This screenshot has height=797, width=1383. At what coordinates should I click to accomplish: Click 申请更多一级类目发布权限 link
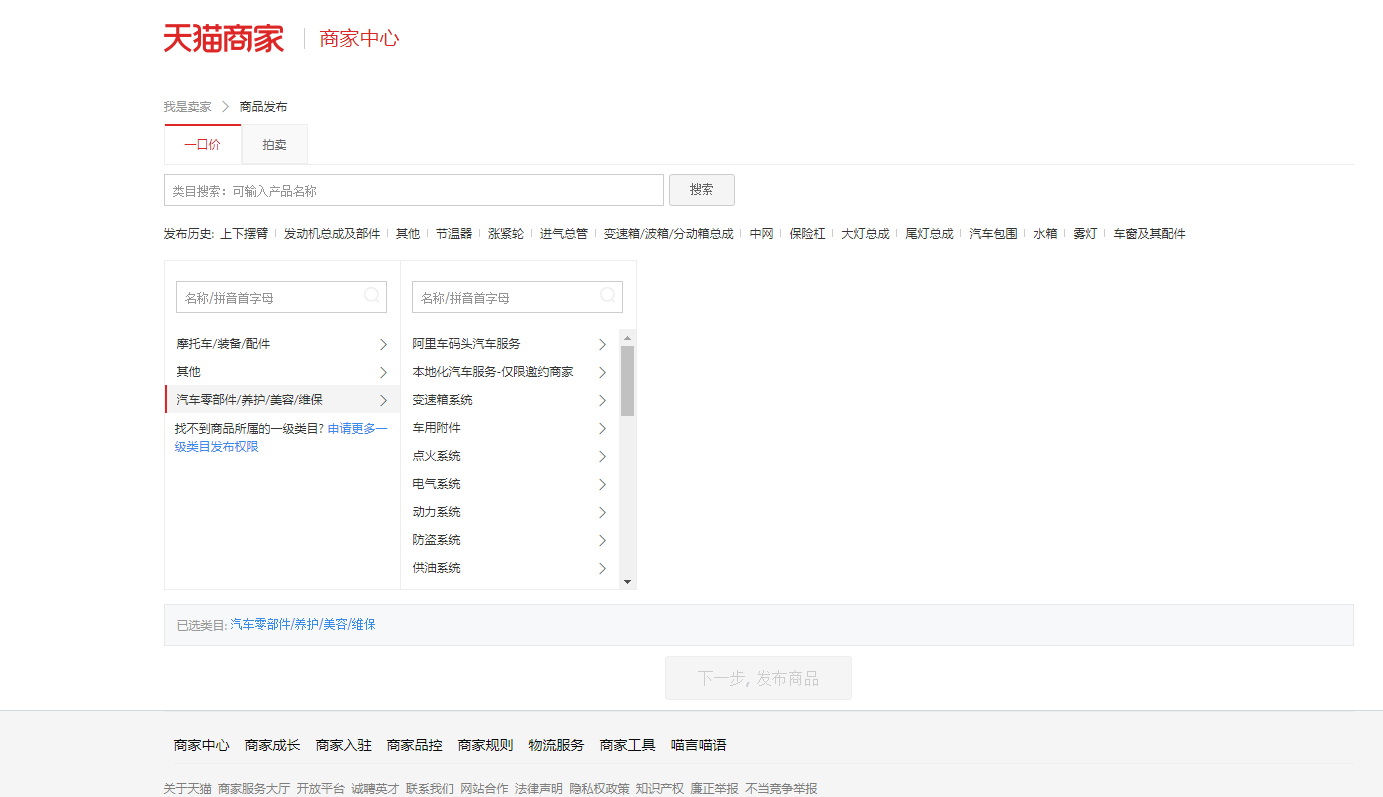coord(281,437)
